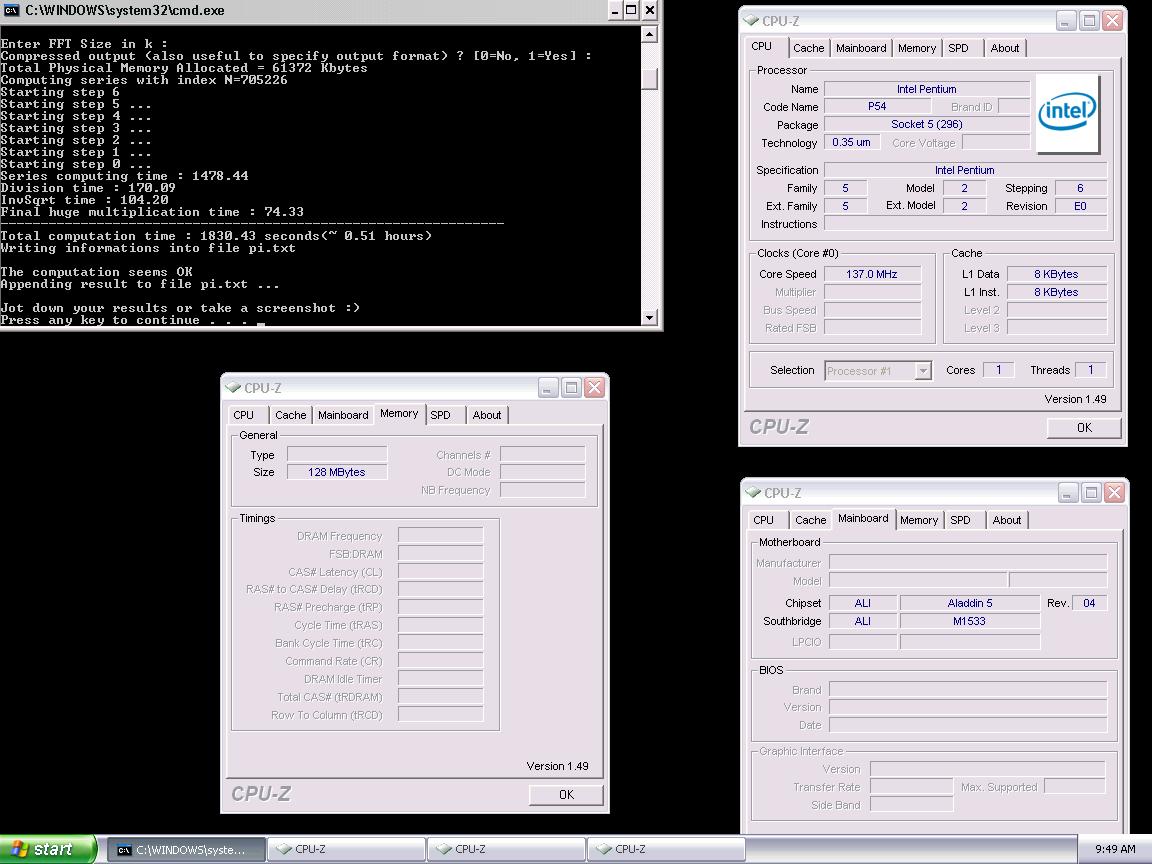Open the Cache tab in top-right CPU-Z
Image resolution: width=1152 pixels, height=864 pixels.
(x=808, y=48)
